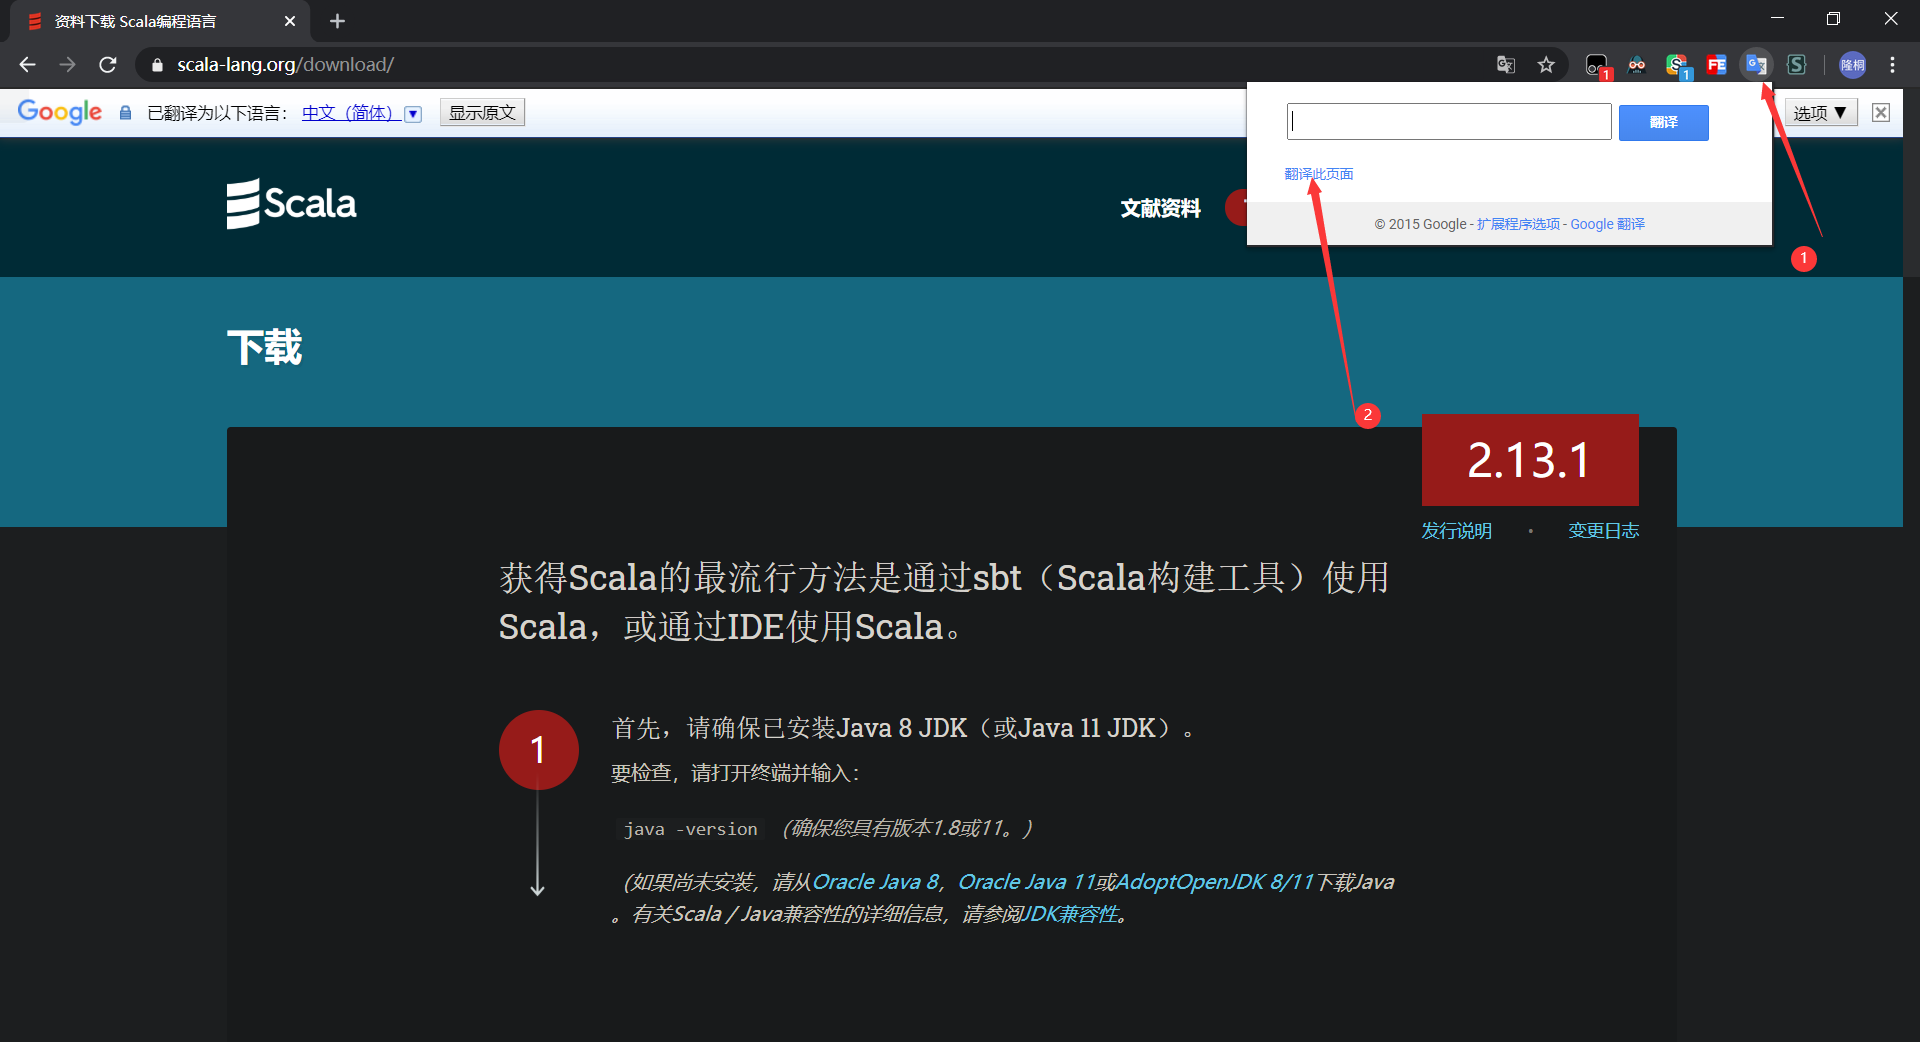This screenshot has height=1042, width=1920.
Task: Open the green S braces extension
Action: tap(1797, 65)
